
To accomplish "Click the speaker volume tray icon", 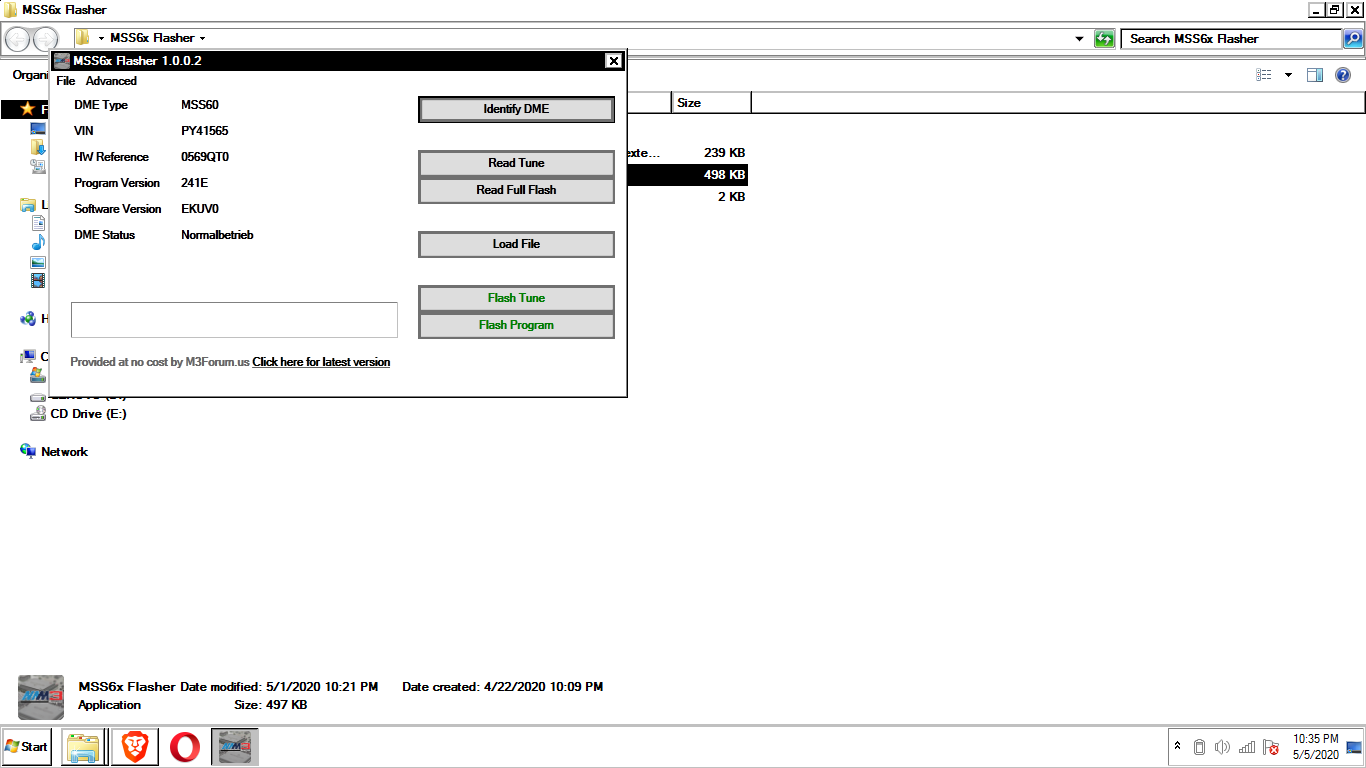I will 1222,747.
